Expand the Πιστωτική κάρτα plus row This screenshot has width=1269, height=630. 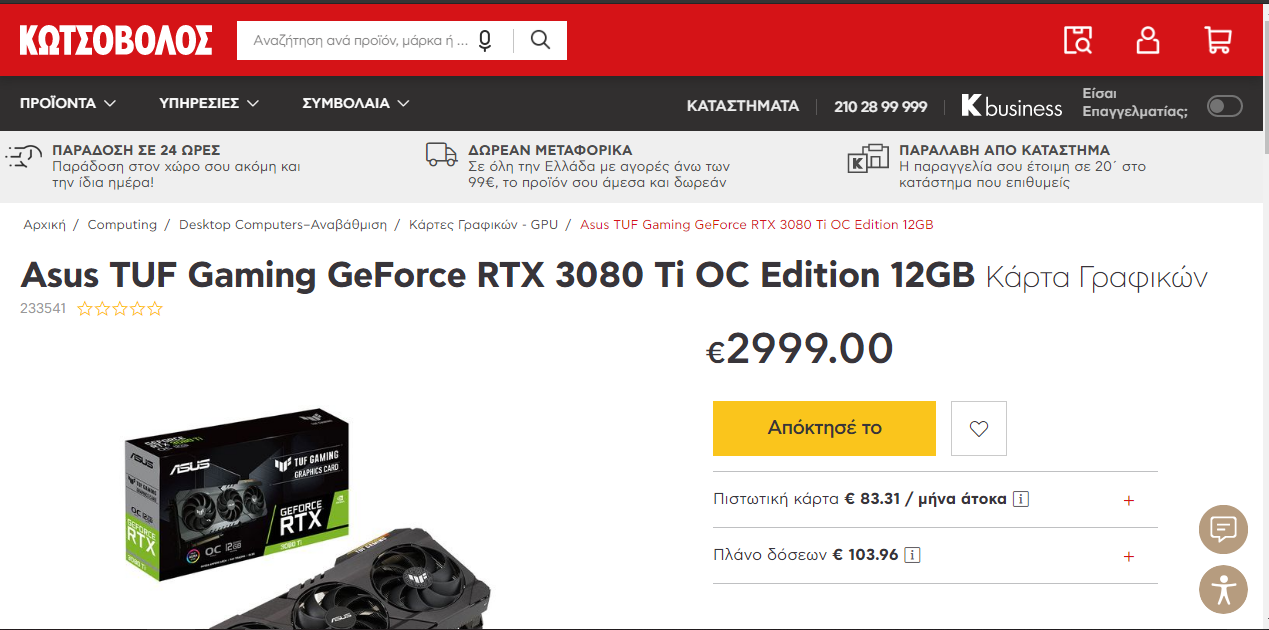[x=935, y=499]
